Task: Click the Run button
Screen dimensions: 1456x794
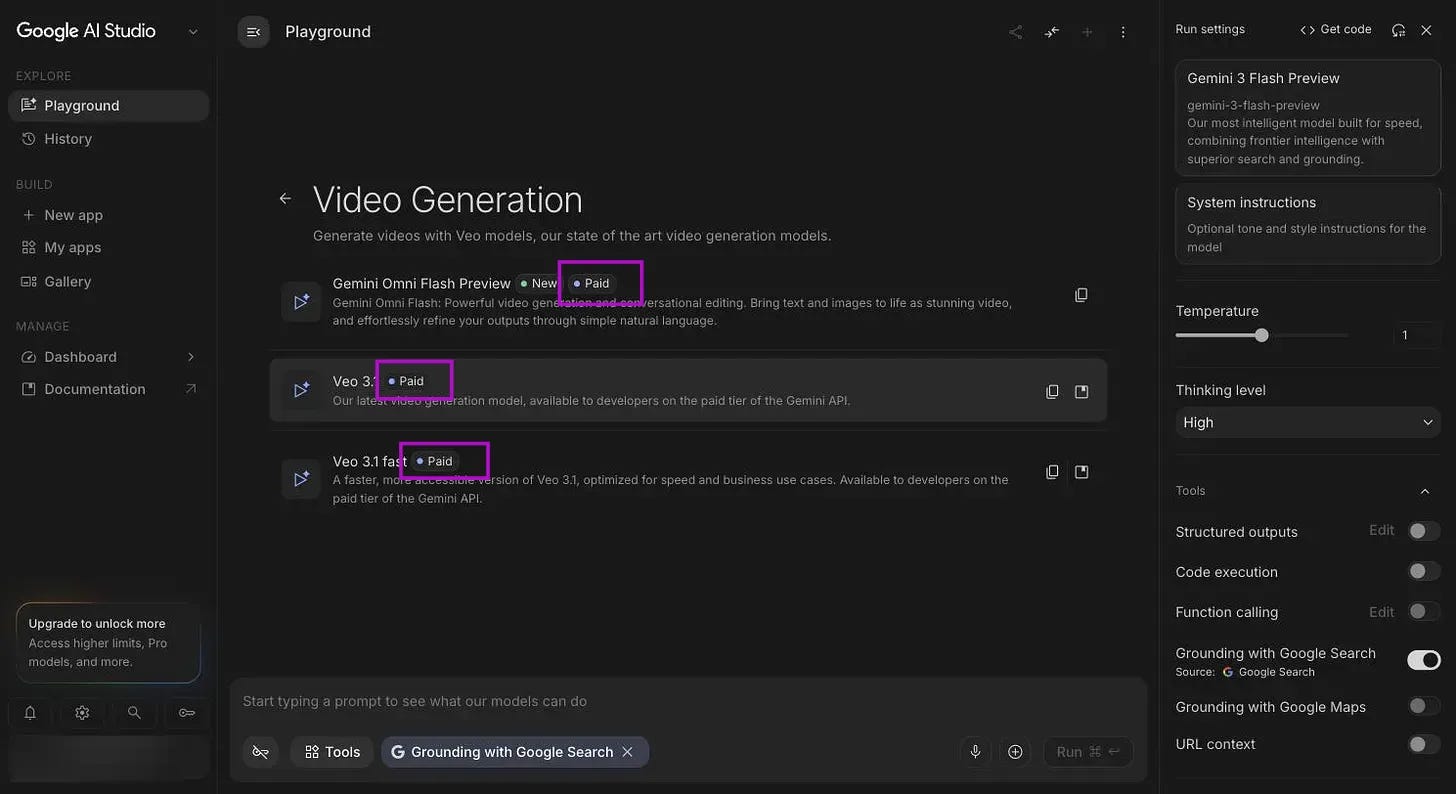Action: (1088, 752)
